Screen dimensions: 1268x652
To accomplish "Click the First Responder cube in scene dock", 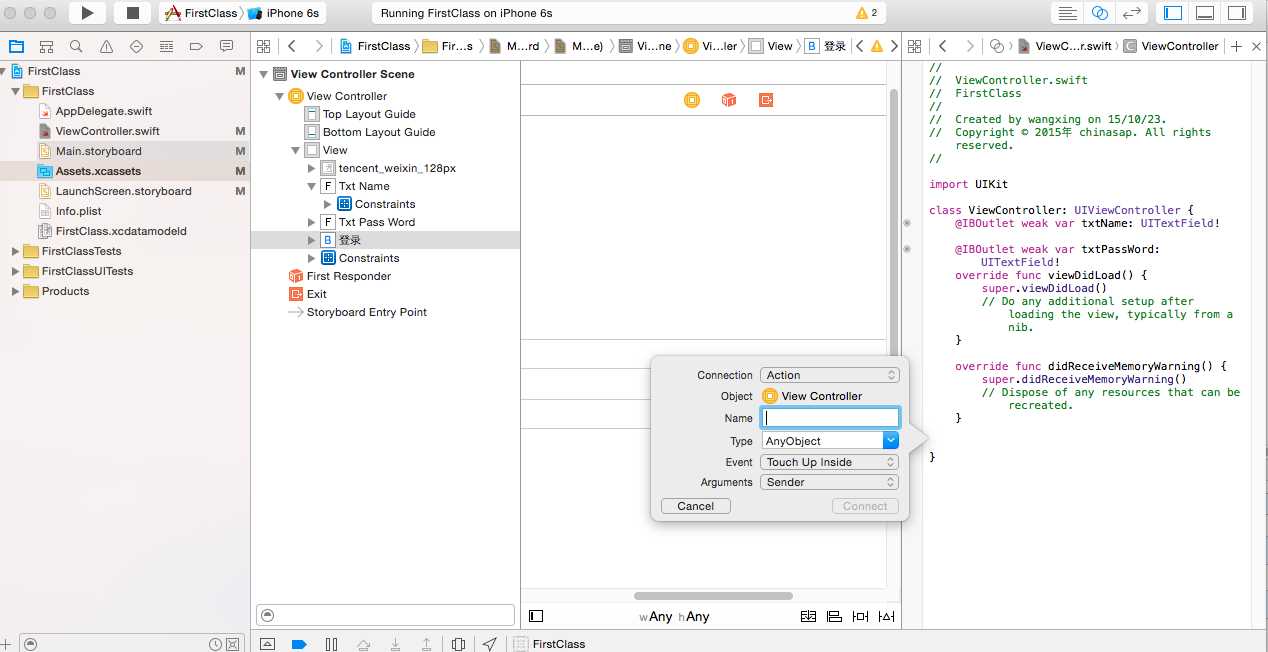I will [729, 100].
